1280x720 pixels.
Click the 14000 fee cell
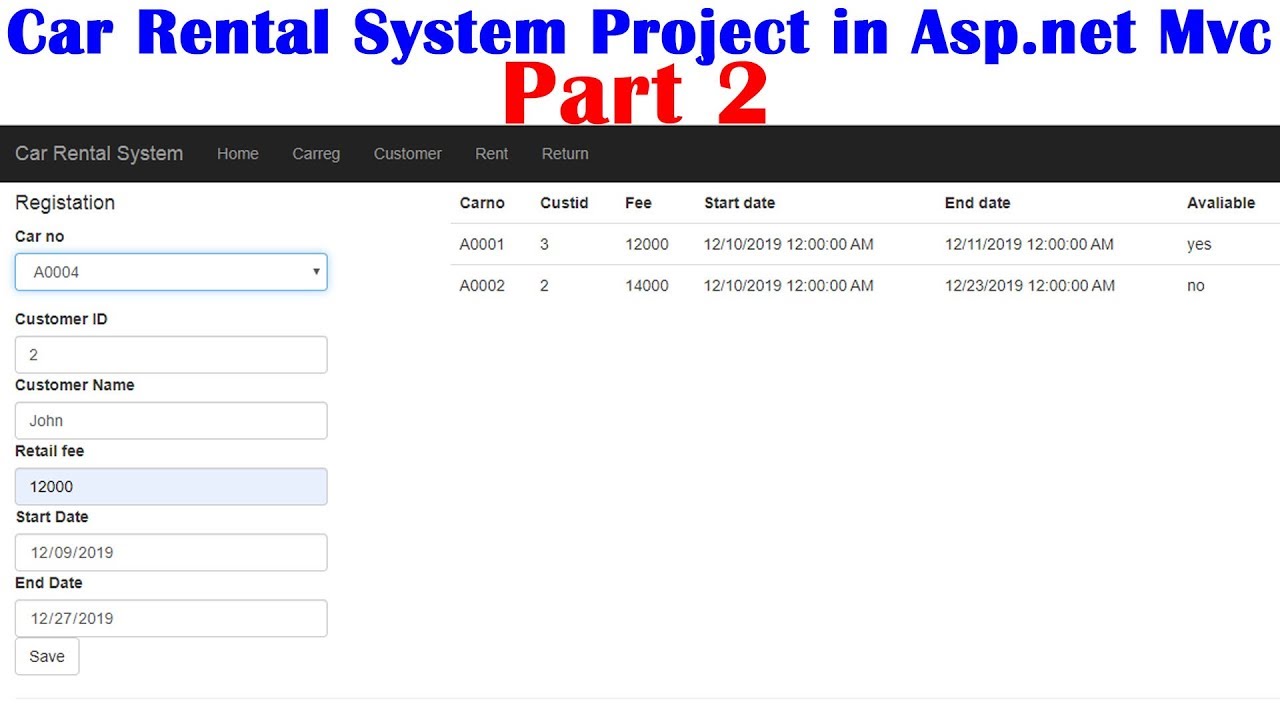(x=647, y=286)
